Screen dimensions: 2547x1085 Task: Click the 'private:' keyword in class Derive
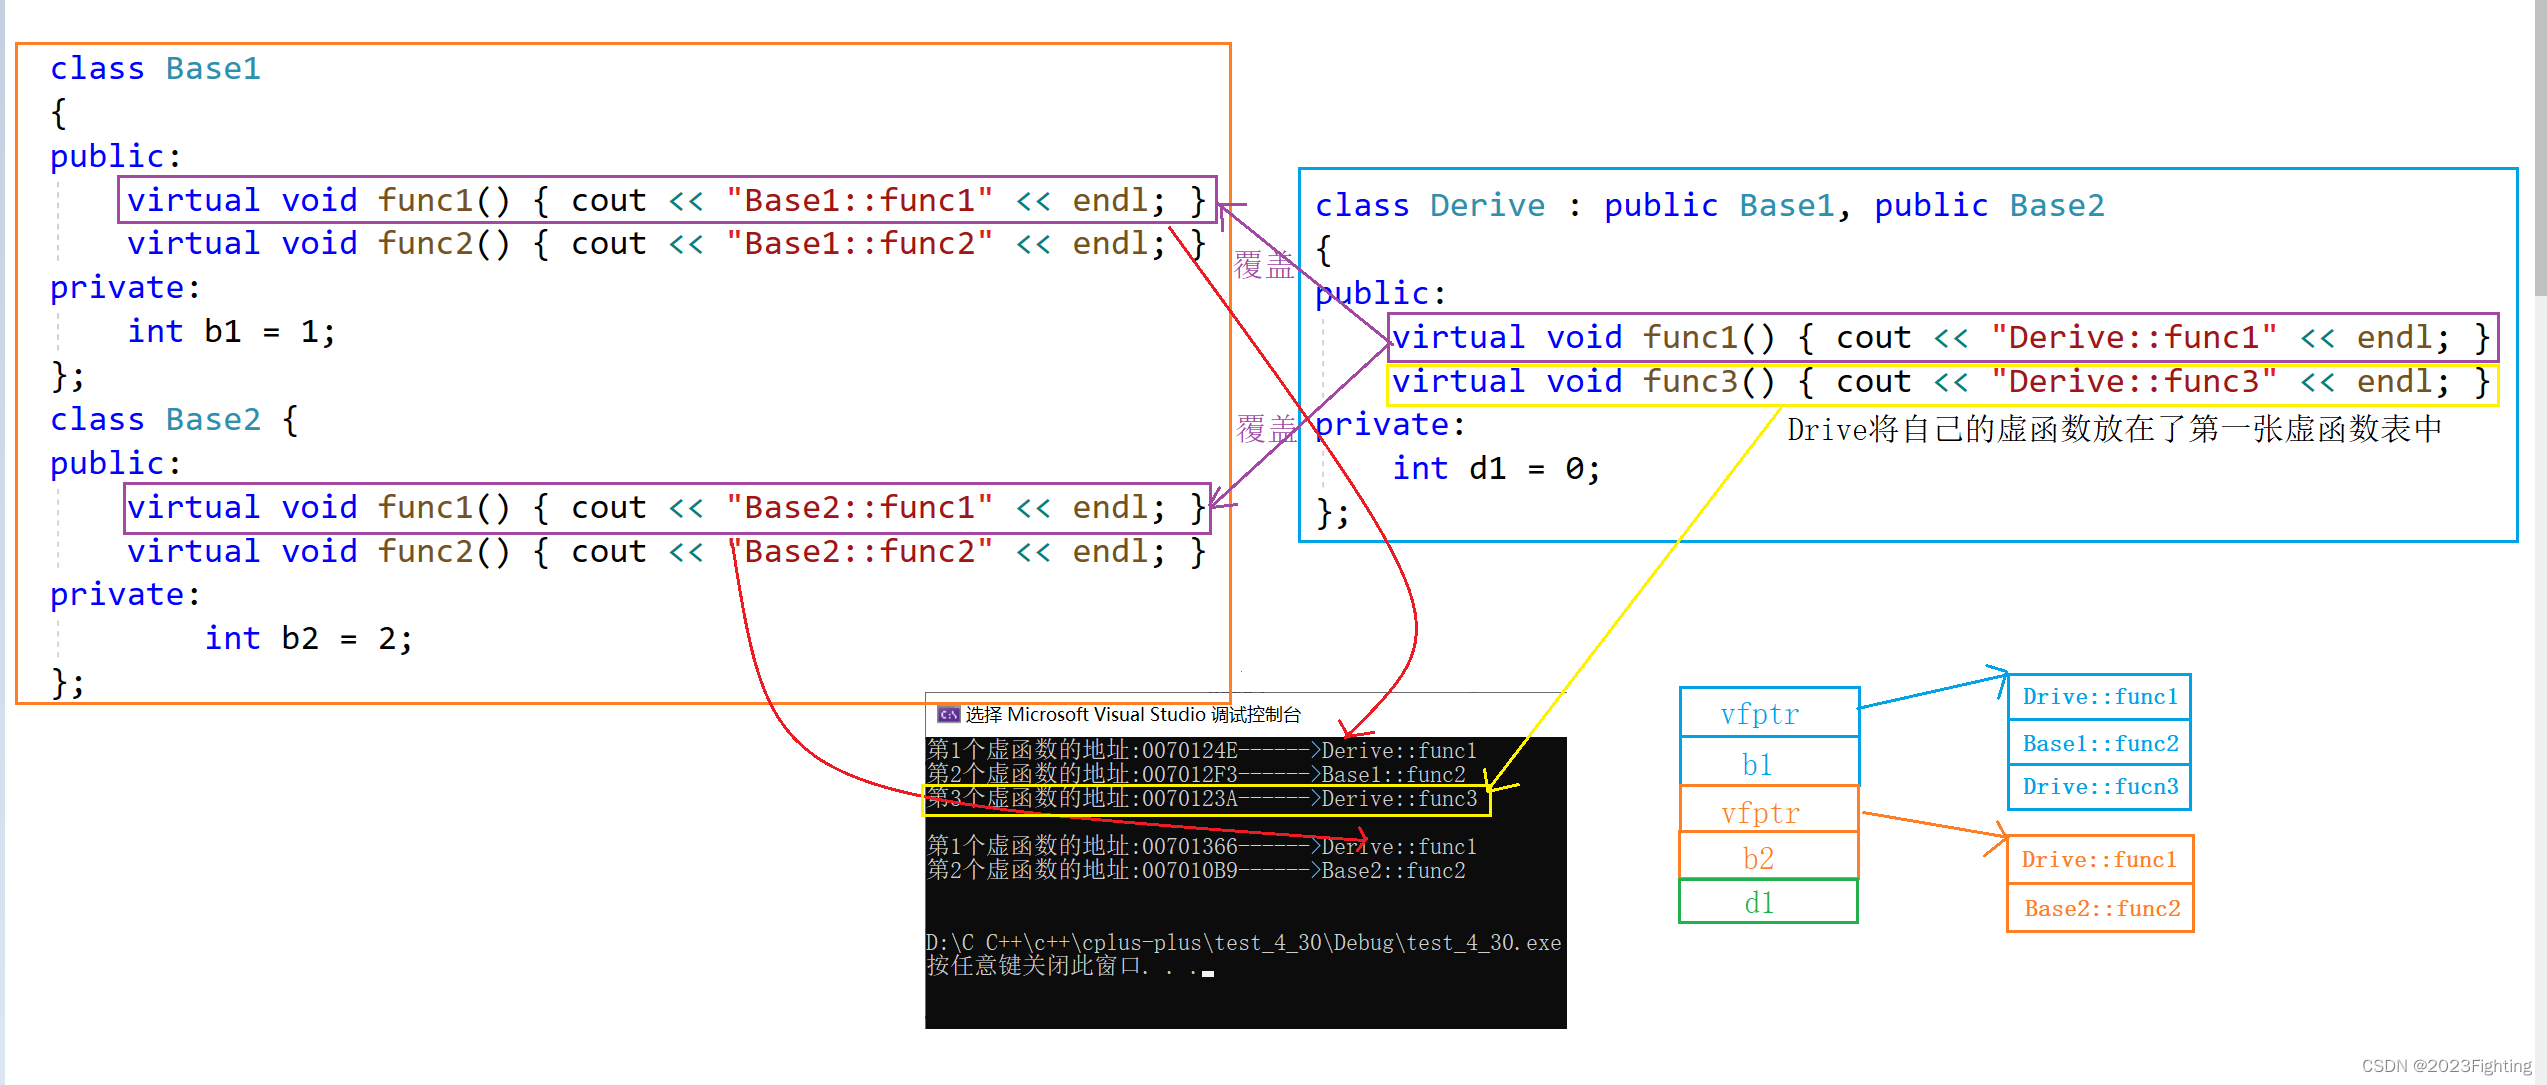[x=1389, y=425]
